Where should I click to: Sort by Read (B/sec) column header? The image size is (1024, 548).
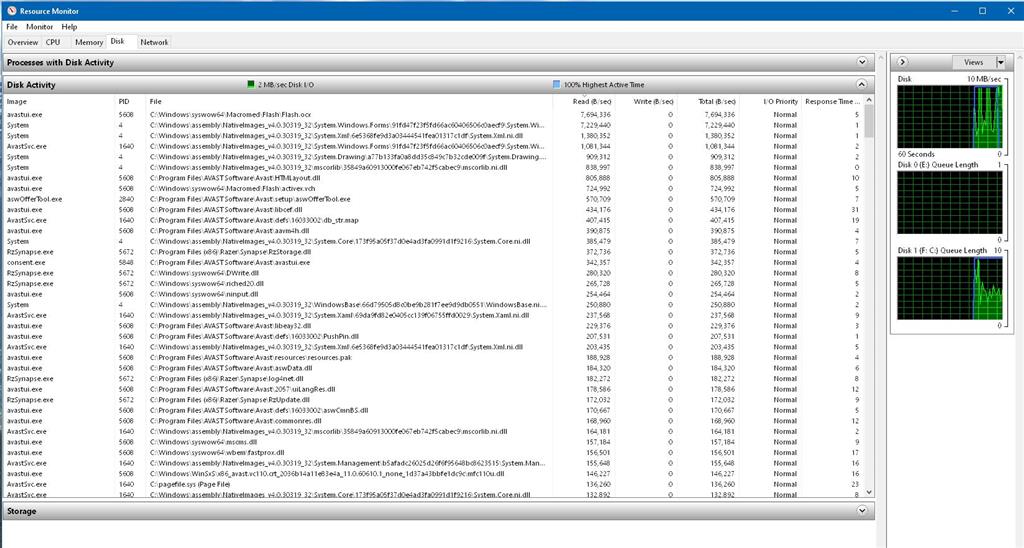coord(584,101)
